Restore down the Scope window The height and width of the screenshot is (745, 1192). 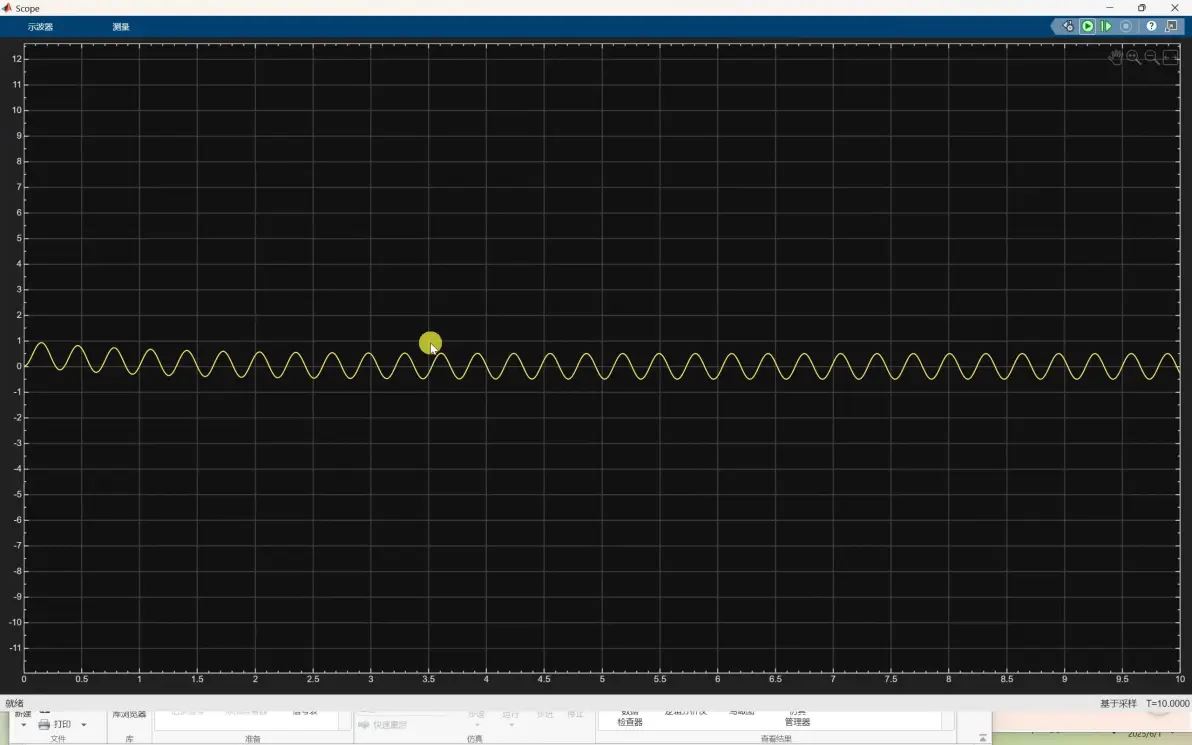click(x=1142, y=8)
